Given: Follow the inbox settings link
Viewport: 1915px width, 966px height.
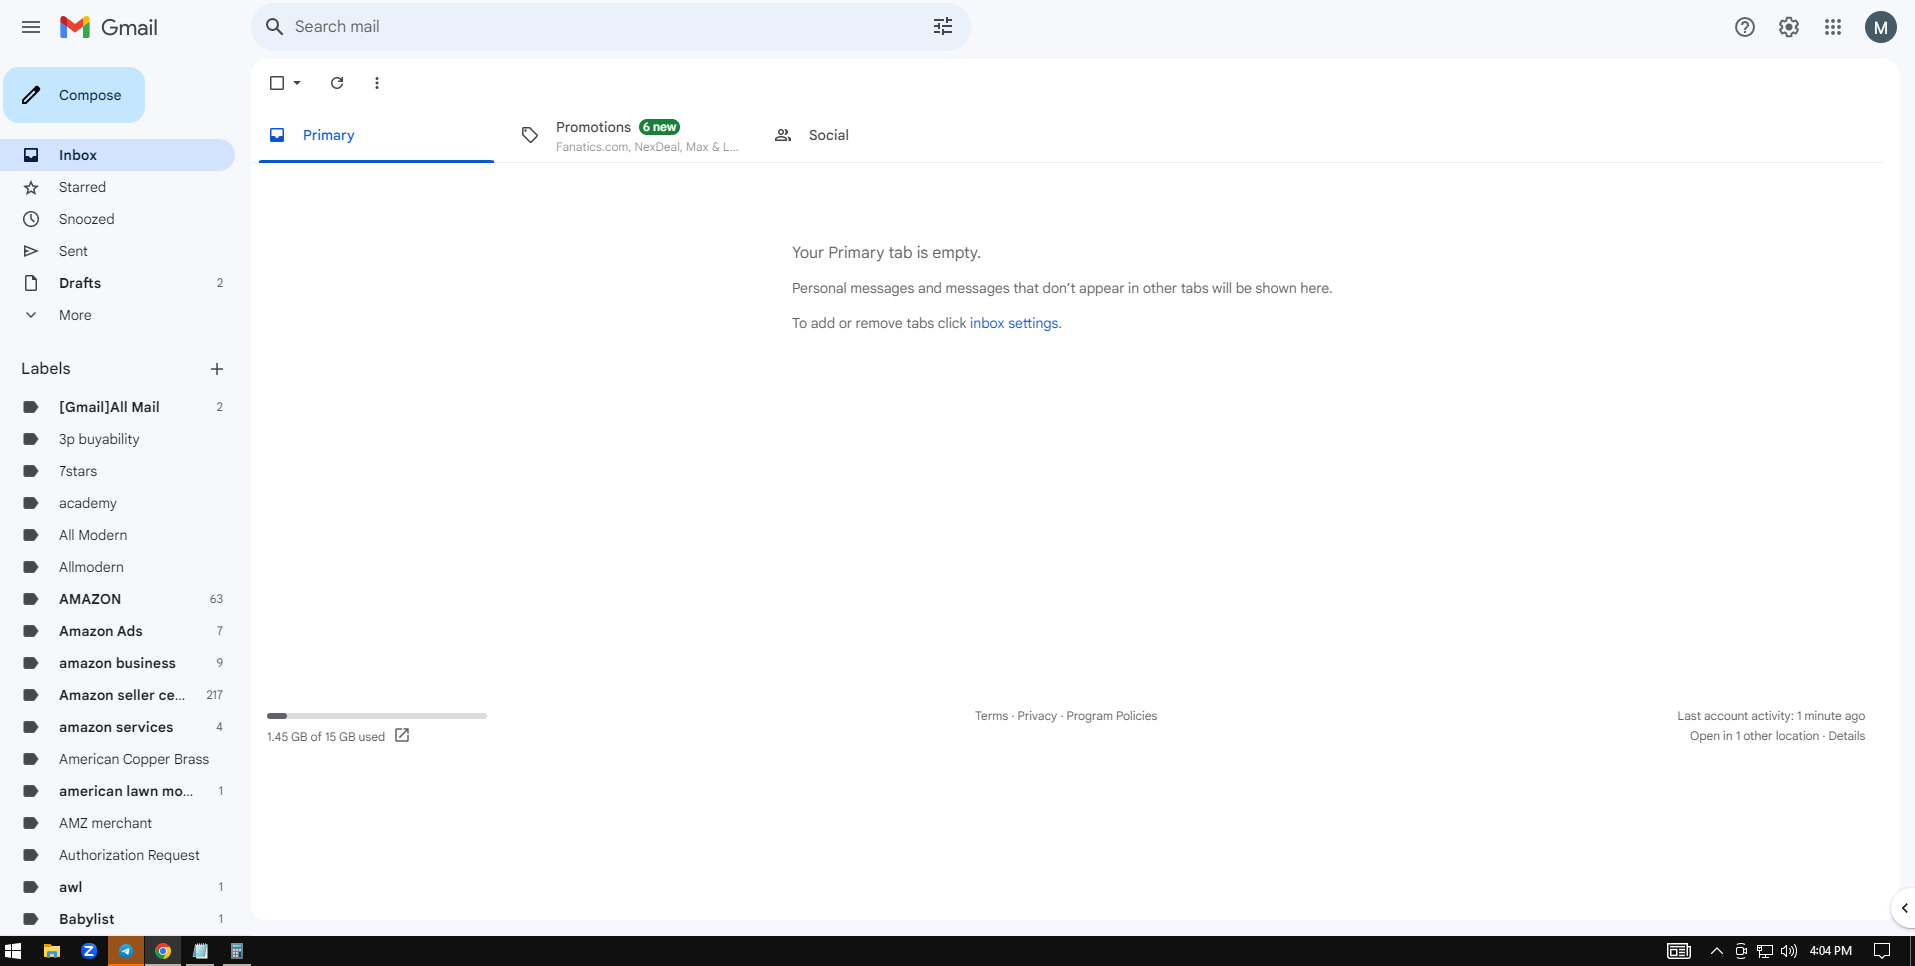Looking at the screenshot, I should pos(1014,323).
